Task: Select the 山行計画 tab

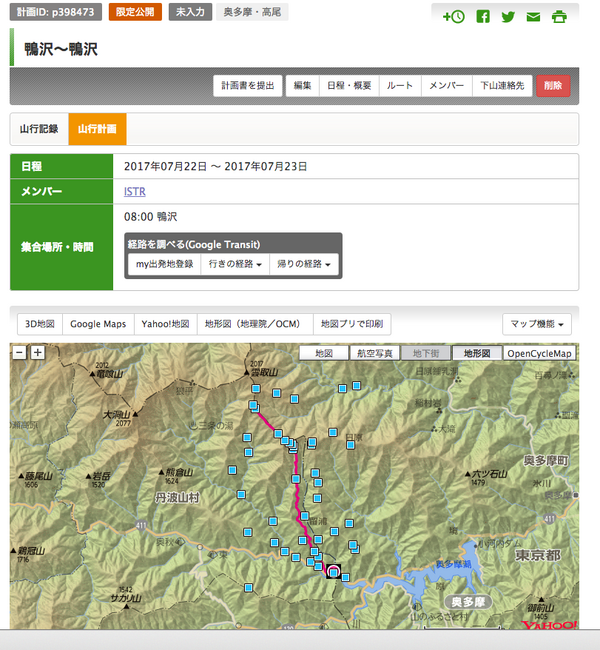Action: click(x=97, y=129)
